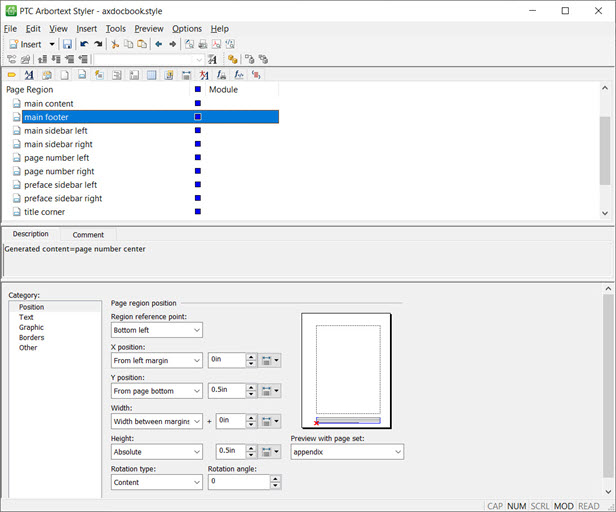Cut the selection with the scissors icon
This screenshot has width=616, height=512.
(115, 44)
